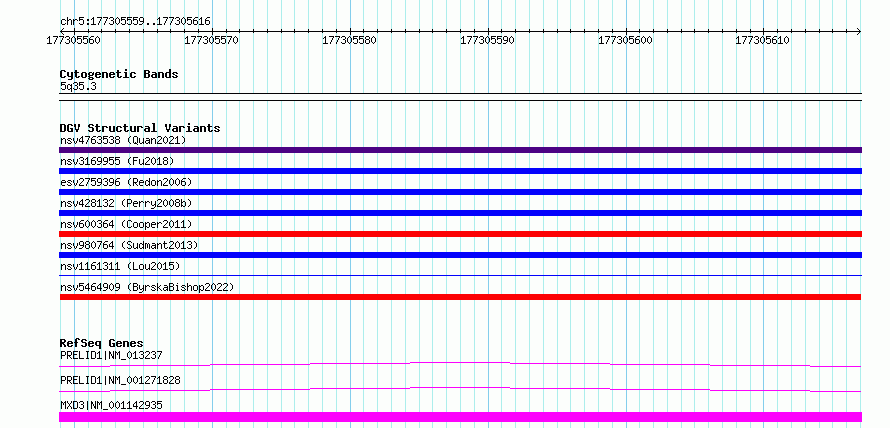
Task: Select the blue bar under esv2759396 (Redon2006)
Action: pos(460,192)
